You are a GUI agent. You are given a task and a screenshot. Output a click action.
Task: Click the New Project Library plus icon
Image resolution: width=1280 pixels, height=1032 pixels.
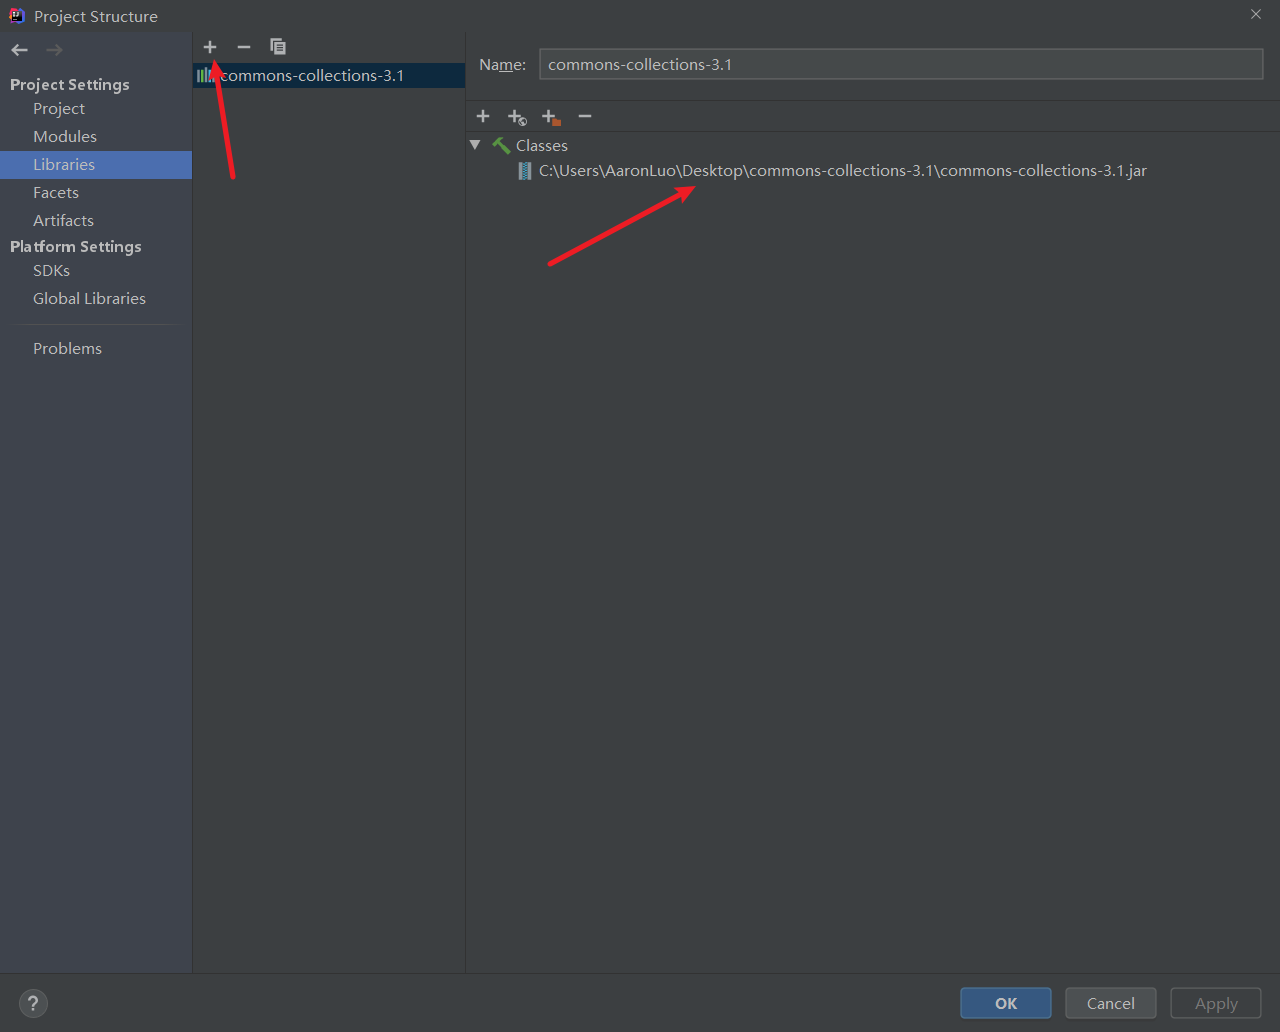pyautogui.click(x=210, y=47)
